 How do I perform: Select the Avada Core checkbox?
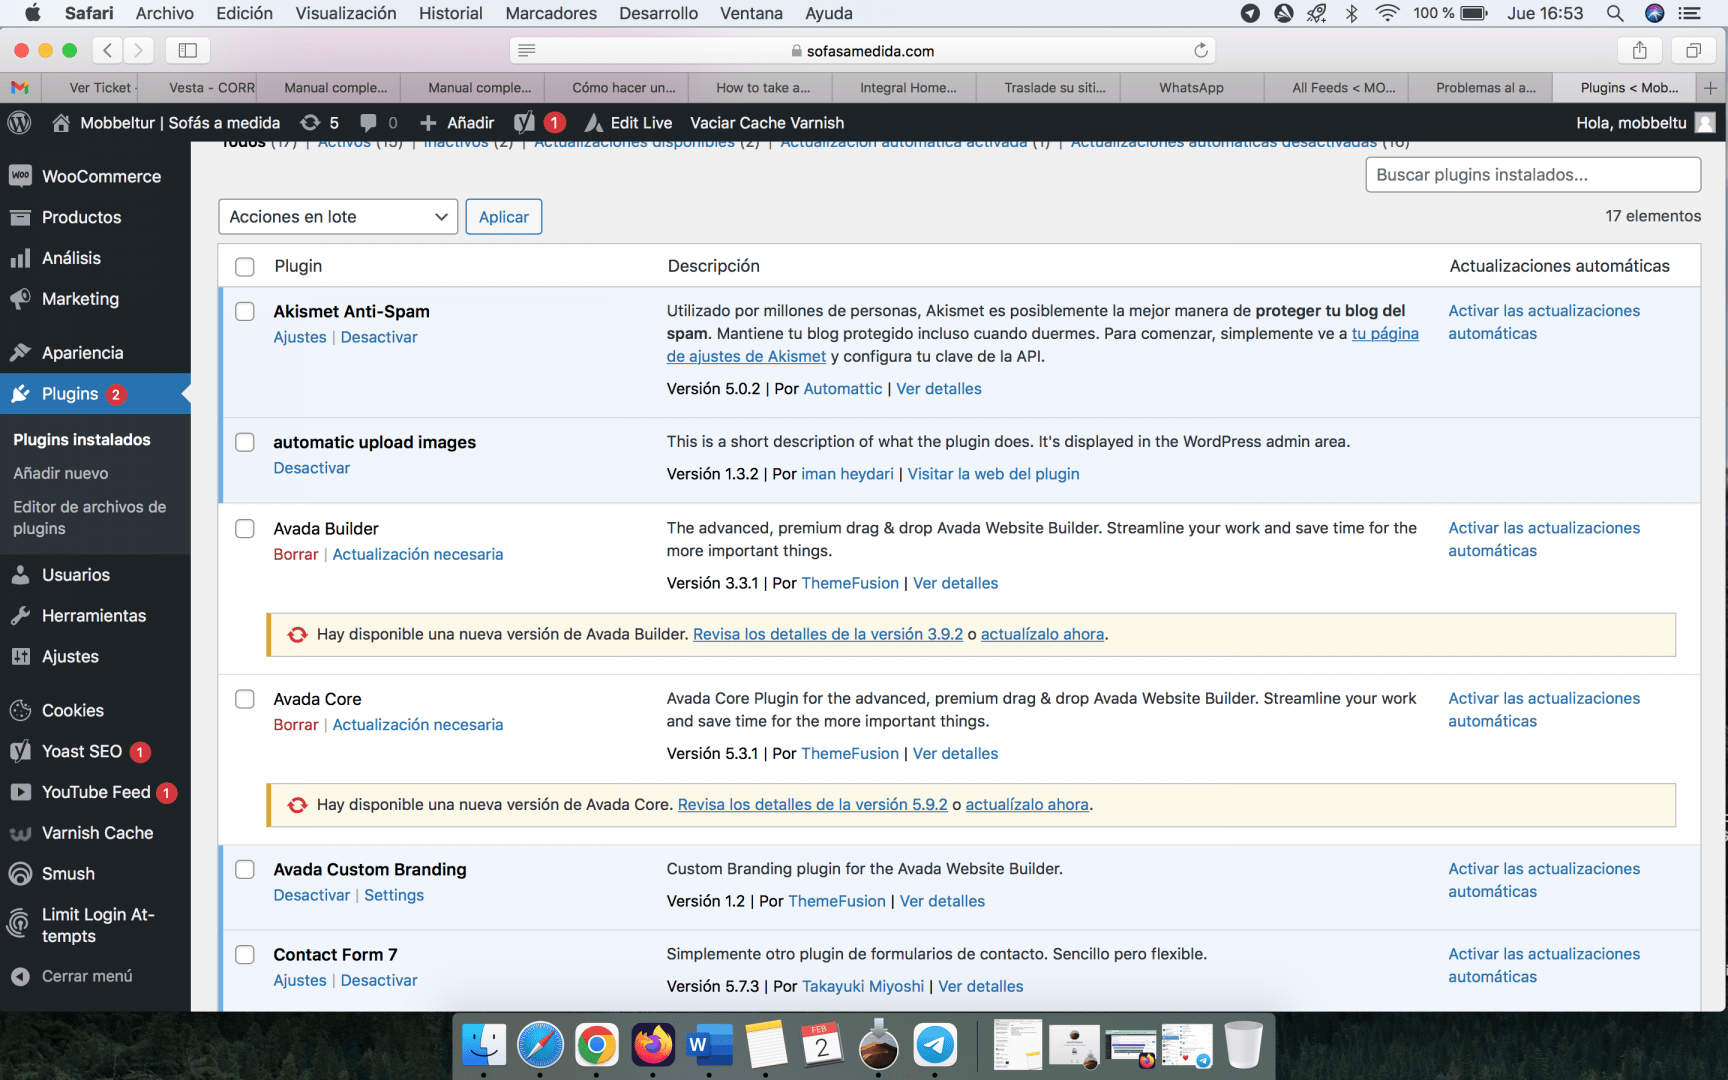pyautogui.click(x=244, y=699)
